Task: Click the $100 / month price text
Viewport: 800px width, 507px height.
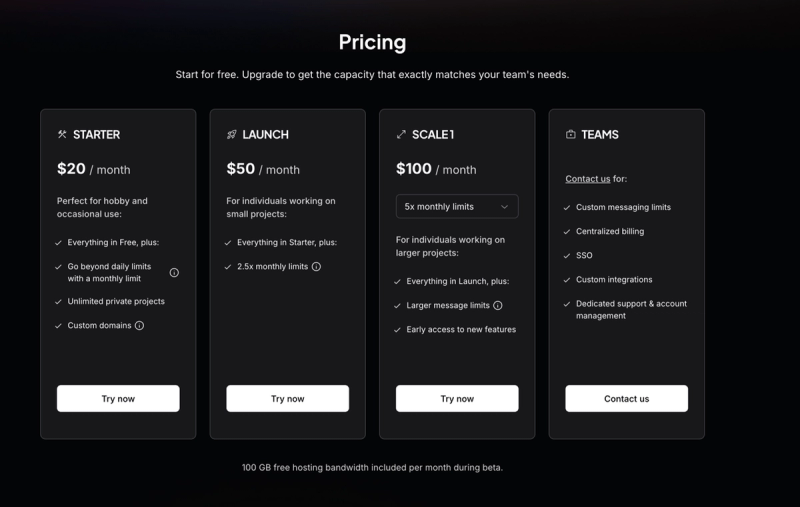Action: click(x=436, y=169)
